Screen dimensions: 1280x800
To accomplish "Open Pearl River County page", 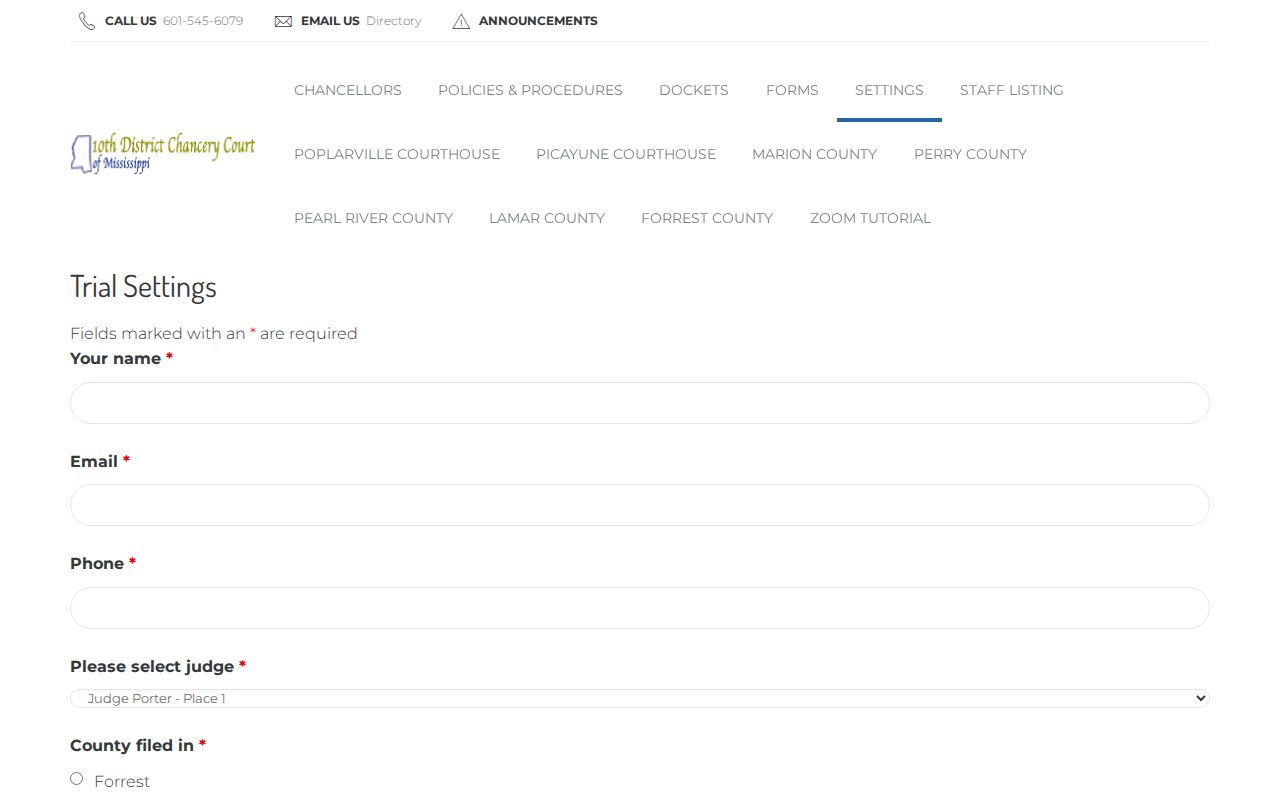I will pyautogui.click(x=373, y=218).
